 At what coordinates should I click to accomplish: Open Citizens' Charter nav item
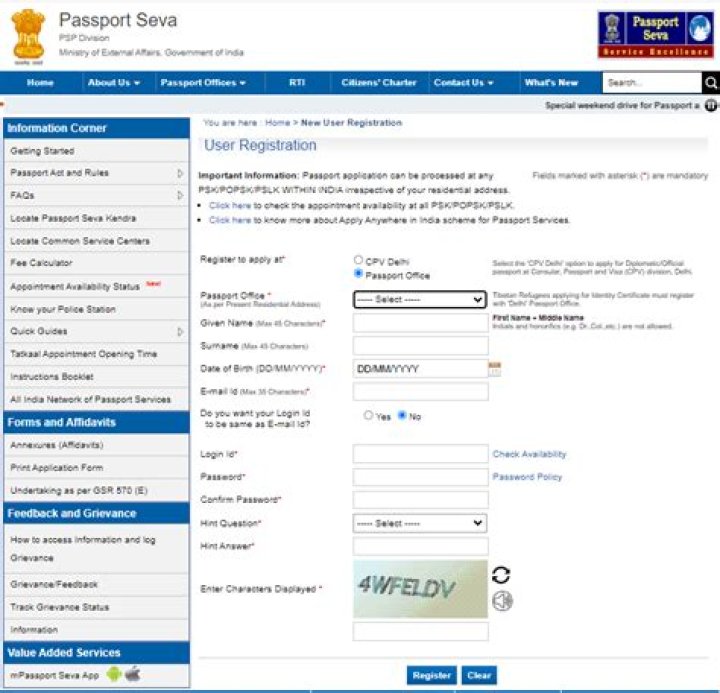click(378, 83)
